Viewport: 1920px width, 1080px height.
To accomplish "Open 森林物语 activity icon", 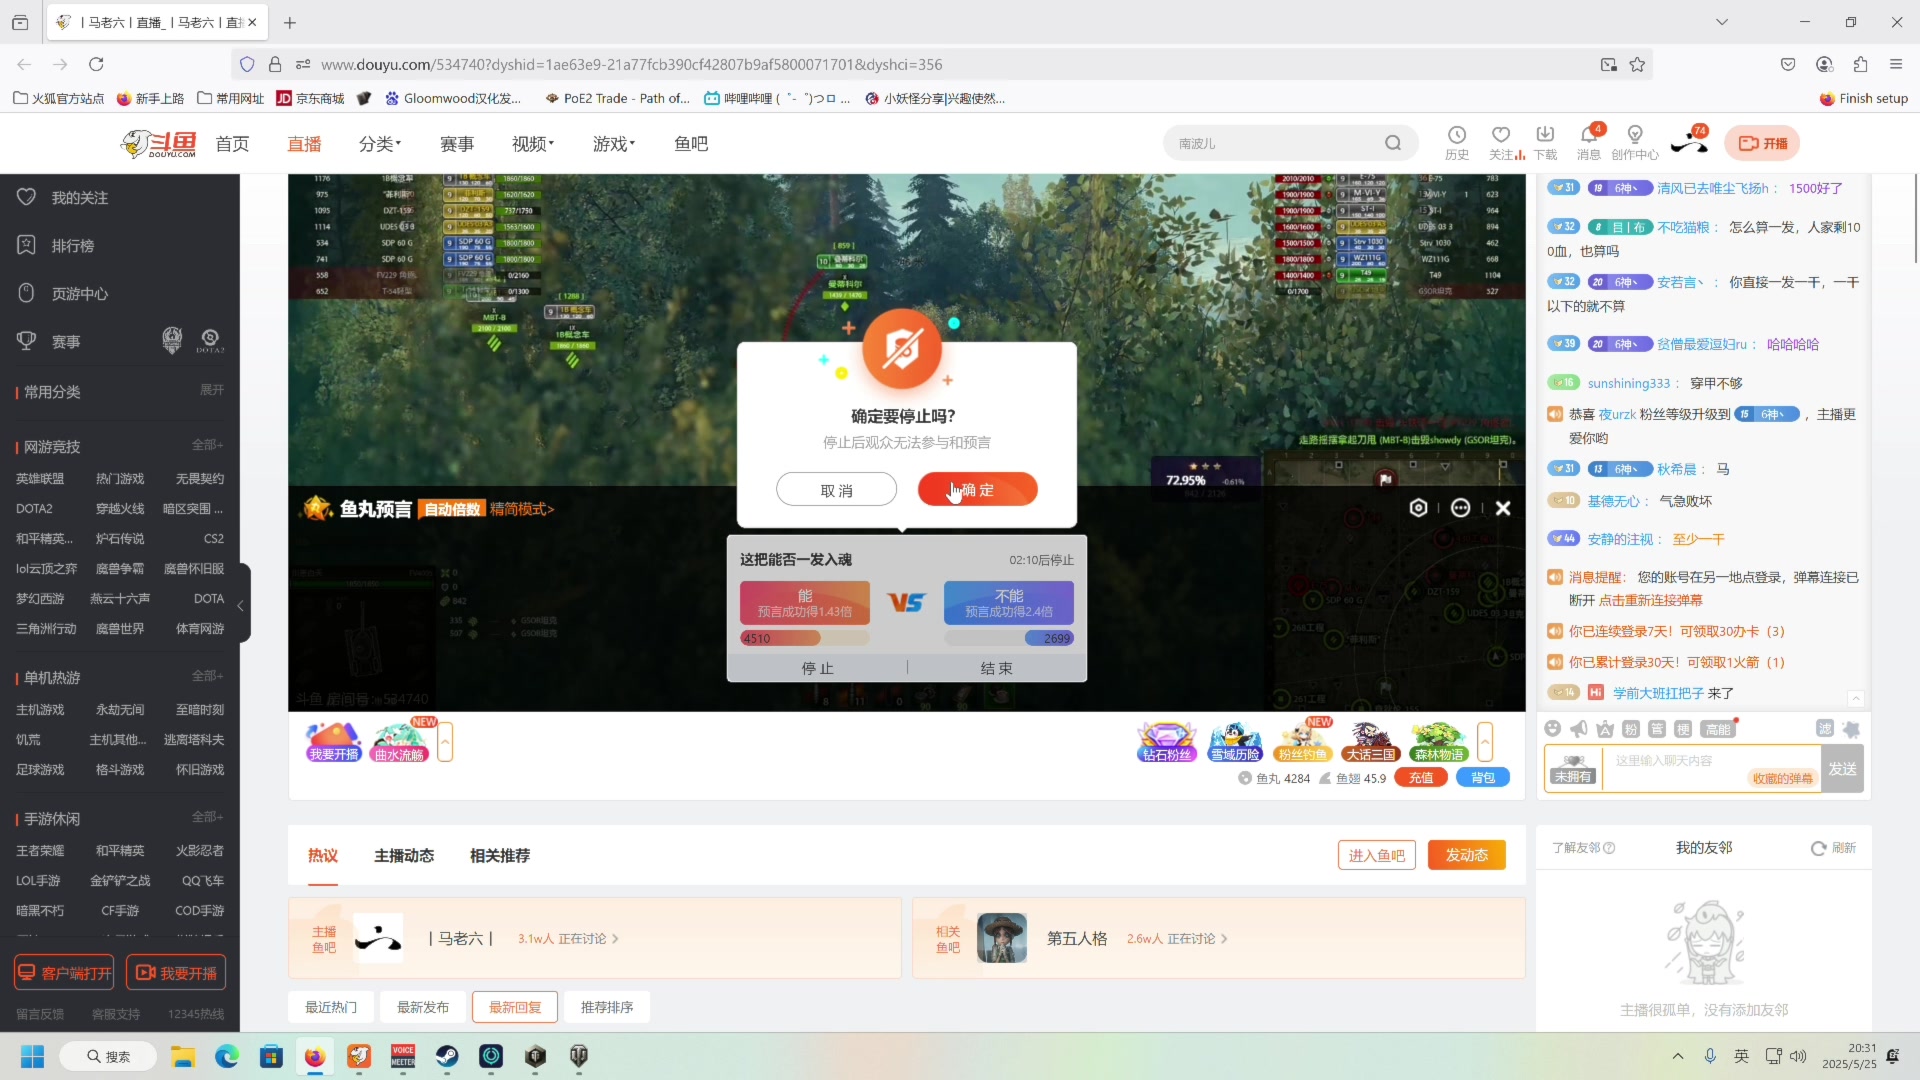I will [1439, 742].
